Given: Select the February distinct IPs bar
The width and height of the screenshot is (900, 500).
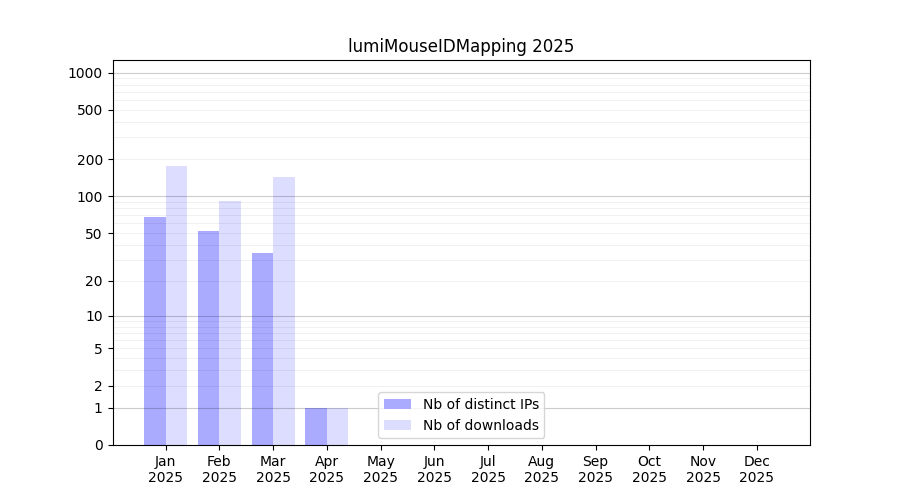Looking at the screenshot, I should (208, 338).
